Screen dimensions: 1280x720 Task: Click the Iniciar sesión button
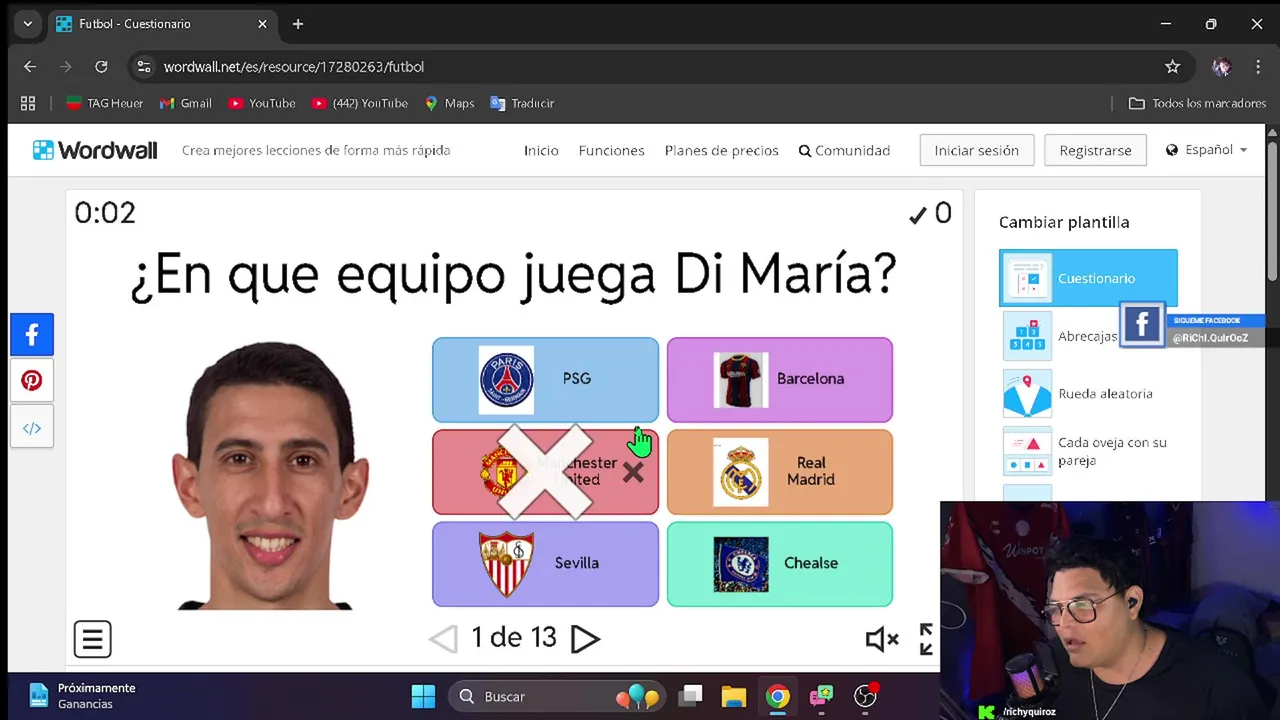976,150
